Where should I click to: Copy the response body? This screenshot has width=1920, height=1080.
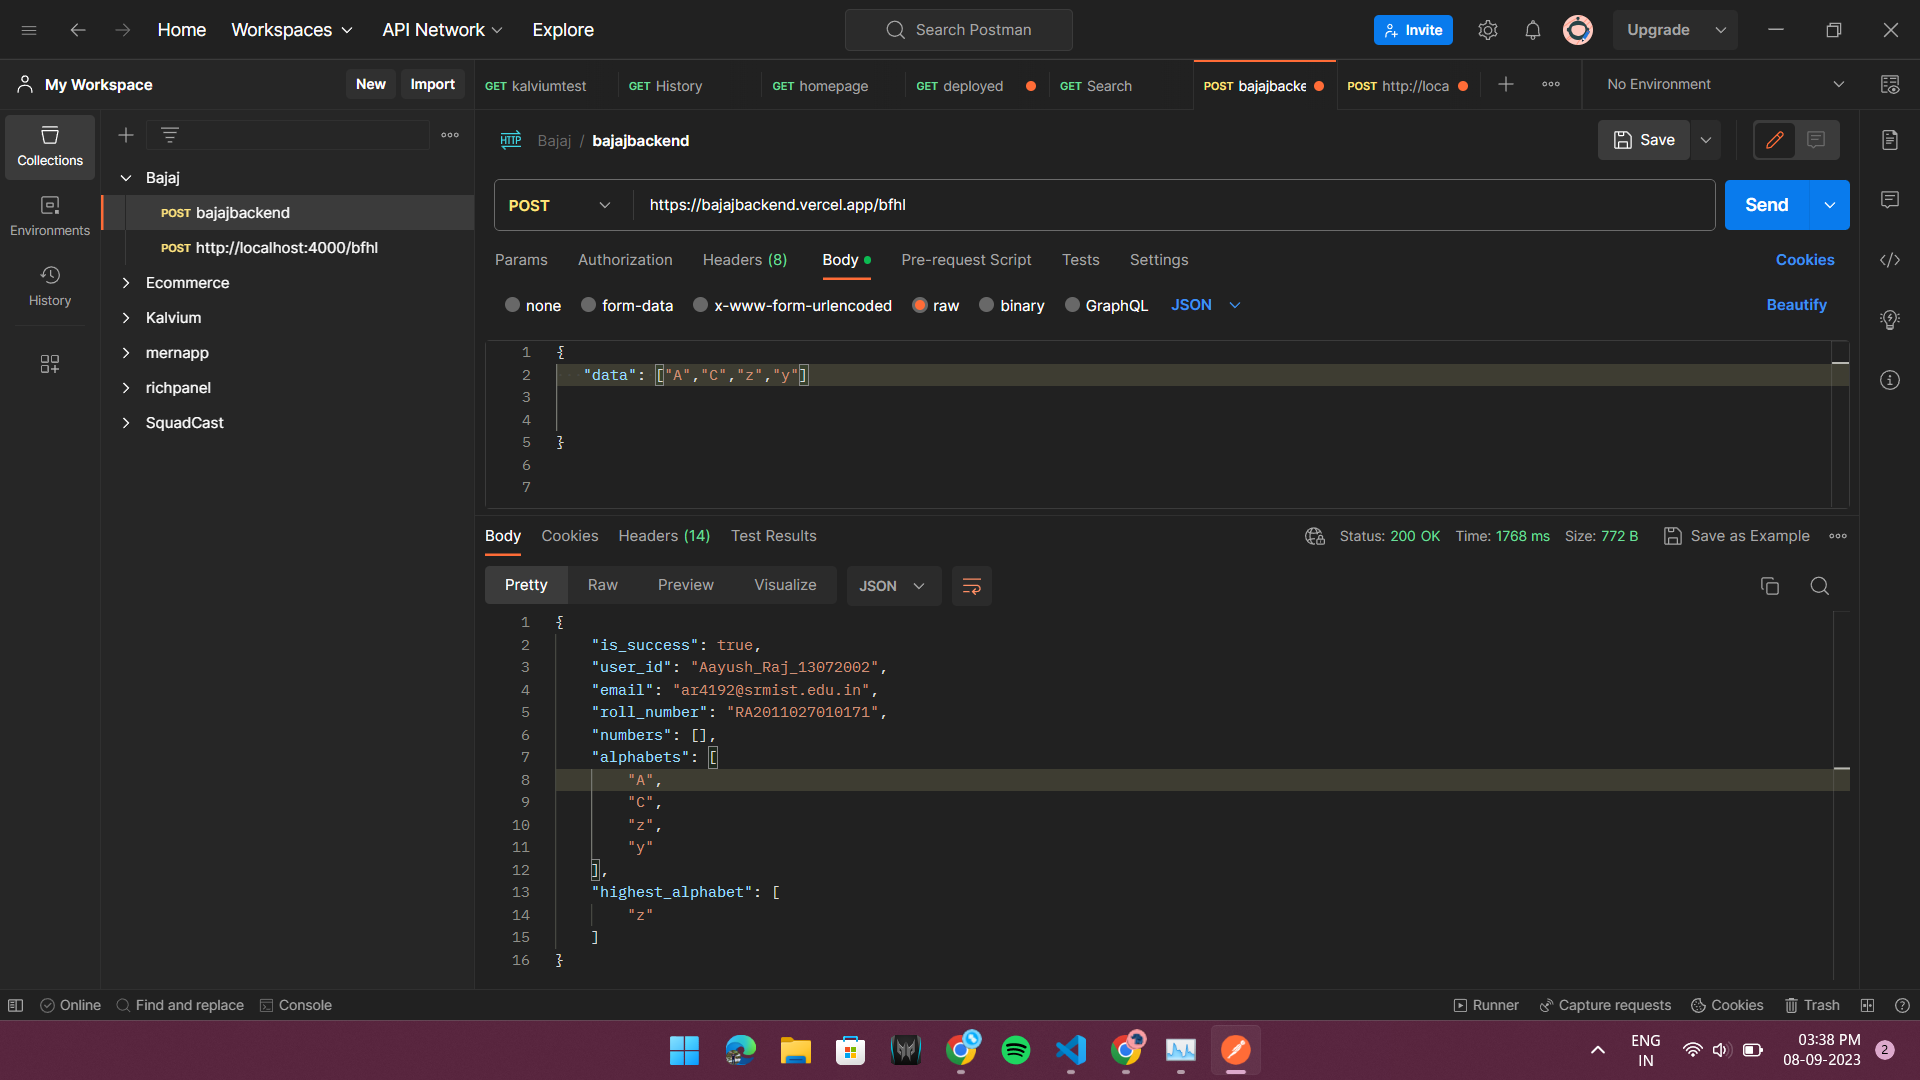[x=1770, y=586]
